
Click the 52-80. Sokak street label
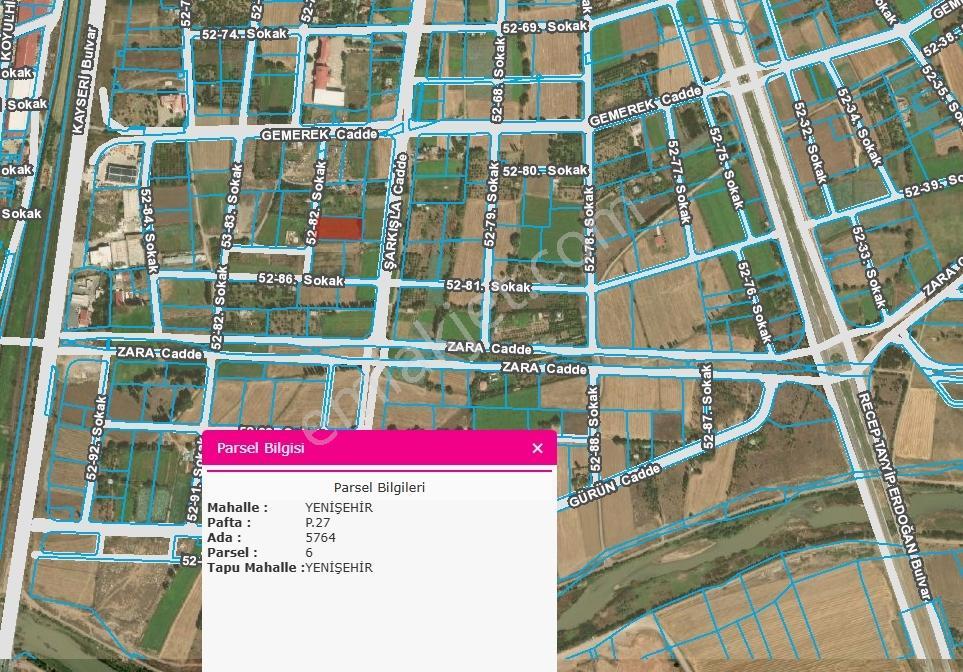click(x=545, y=170)
